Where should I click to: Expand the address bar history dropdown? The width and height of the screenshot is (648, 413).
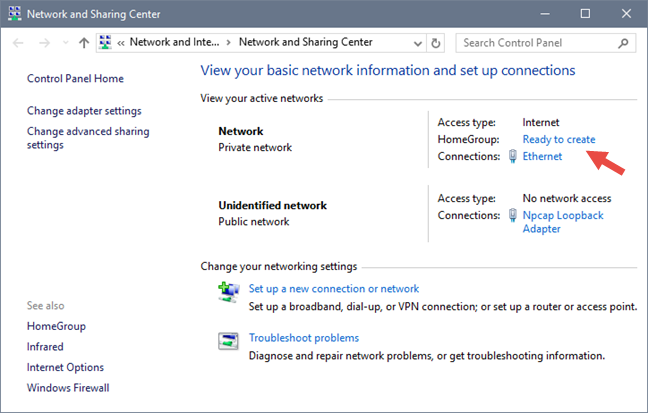click(418, 44)
